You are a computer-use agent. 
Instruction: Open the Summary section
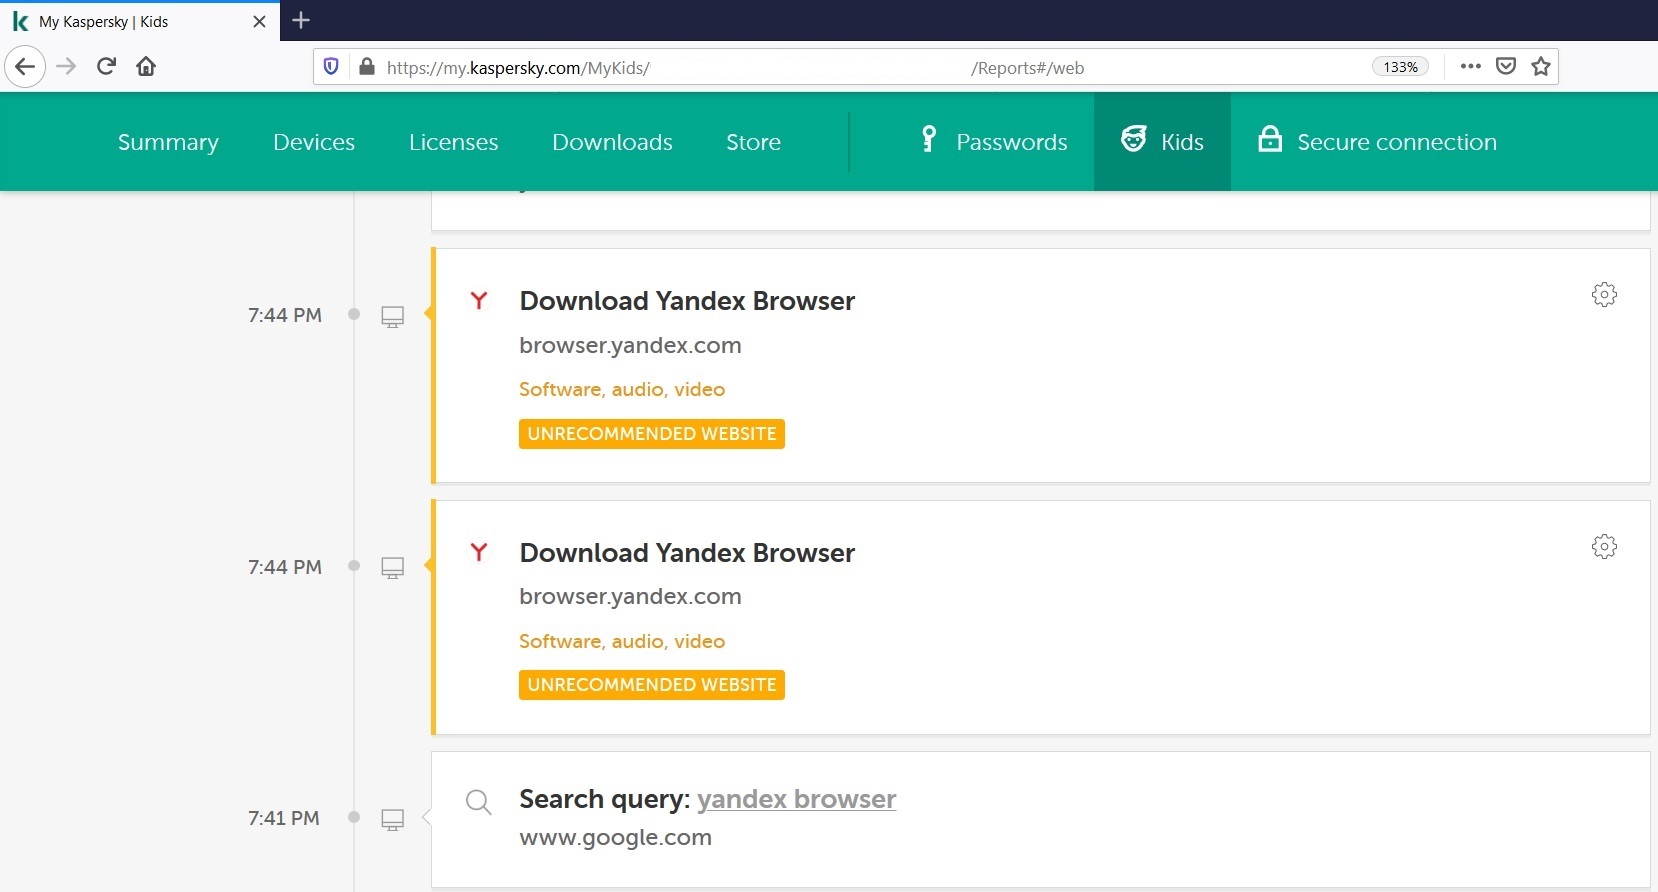tap(168, 142)
